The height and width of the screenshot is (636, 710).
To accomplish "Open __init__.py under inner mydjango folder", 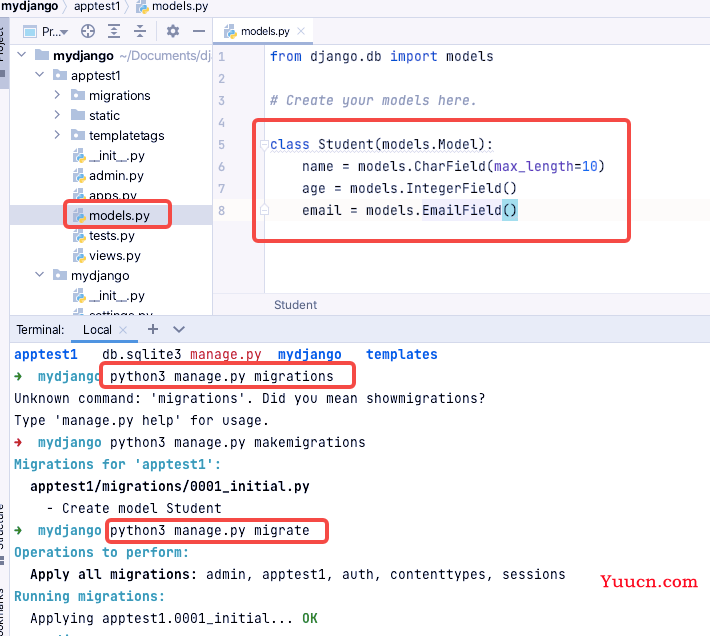I will coord(116,296).
